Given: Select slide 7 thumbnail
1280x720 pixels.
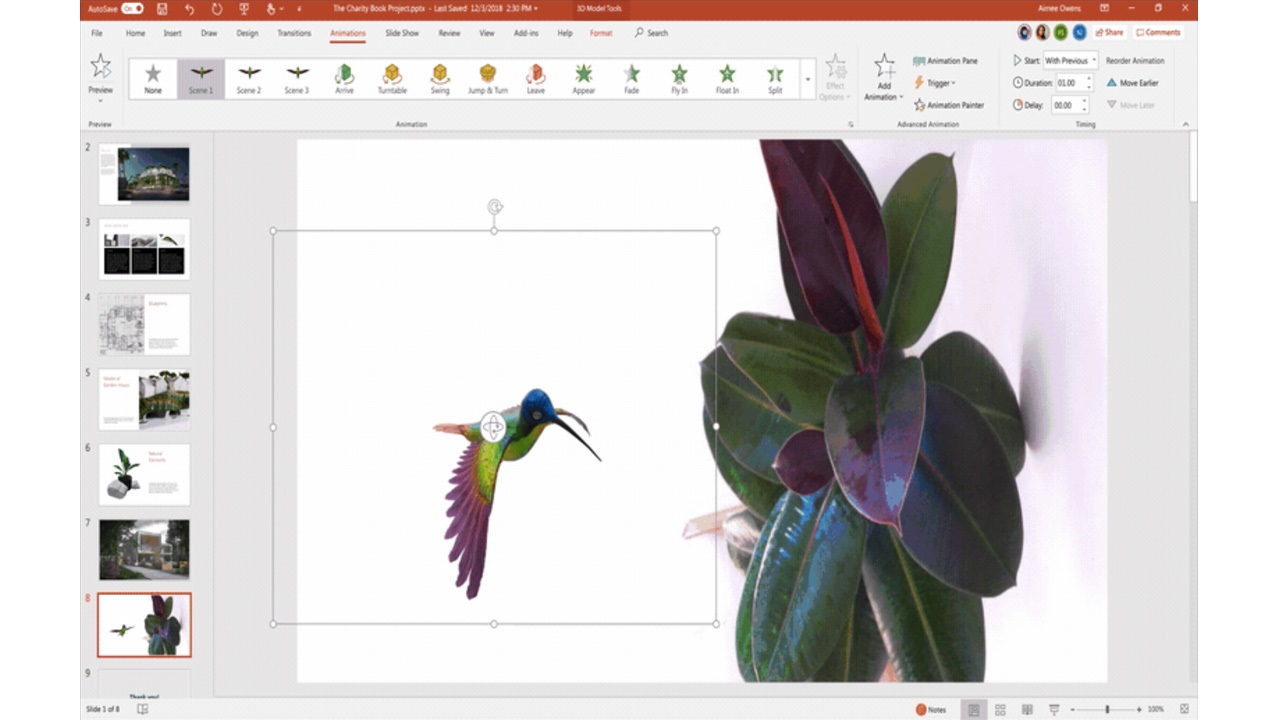Looking at the screenshot, I should pyautogui.click(x=144, y=549).
